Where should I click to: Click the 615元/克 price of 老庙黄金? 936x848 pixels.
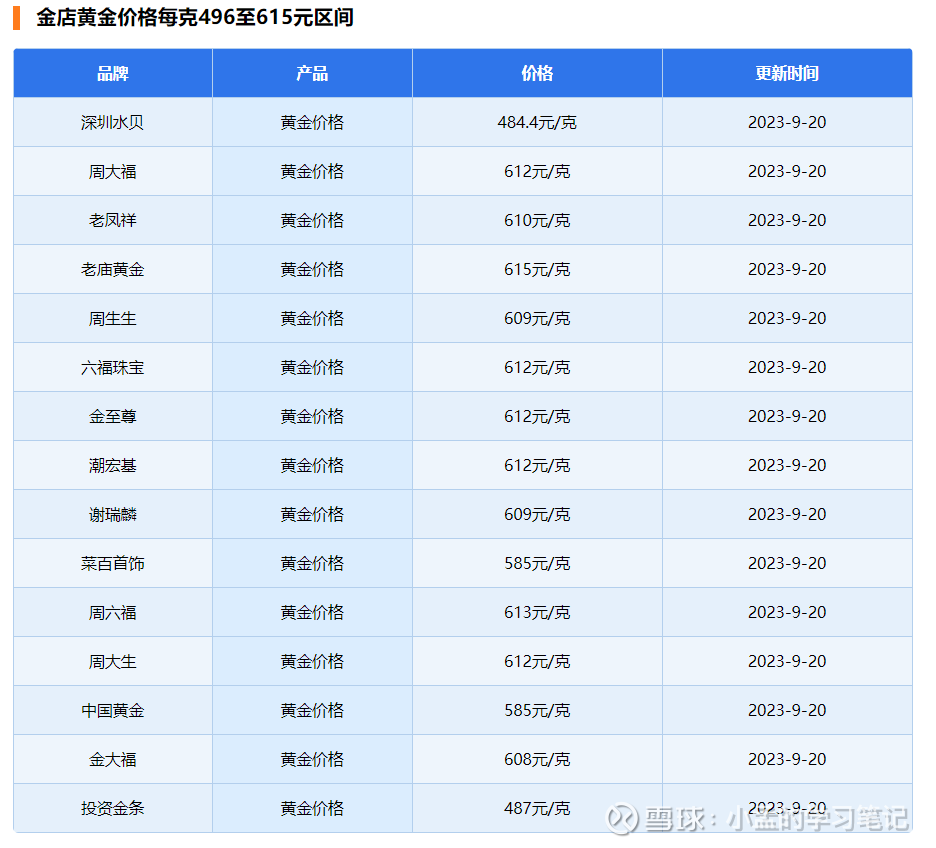pos(536,268)
